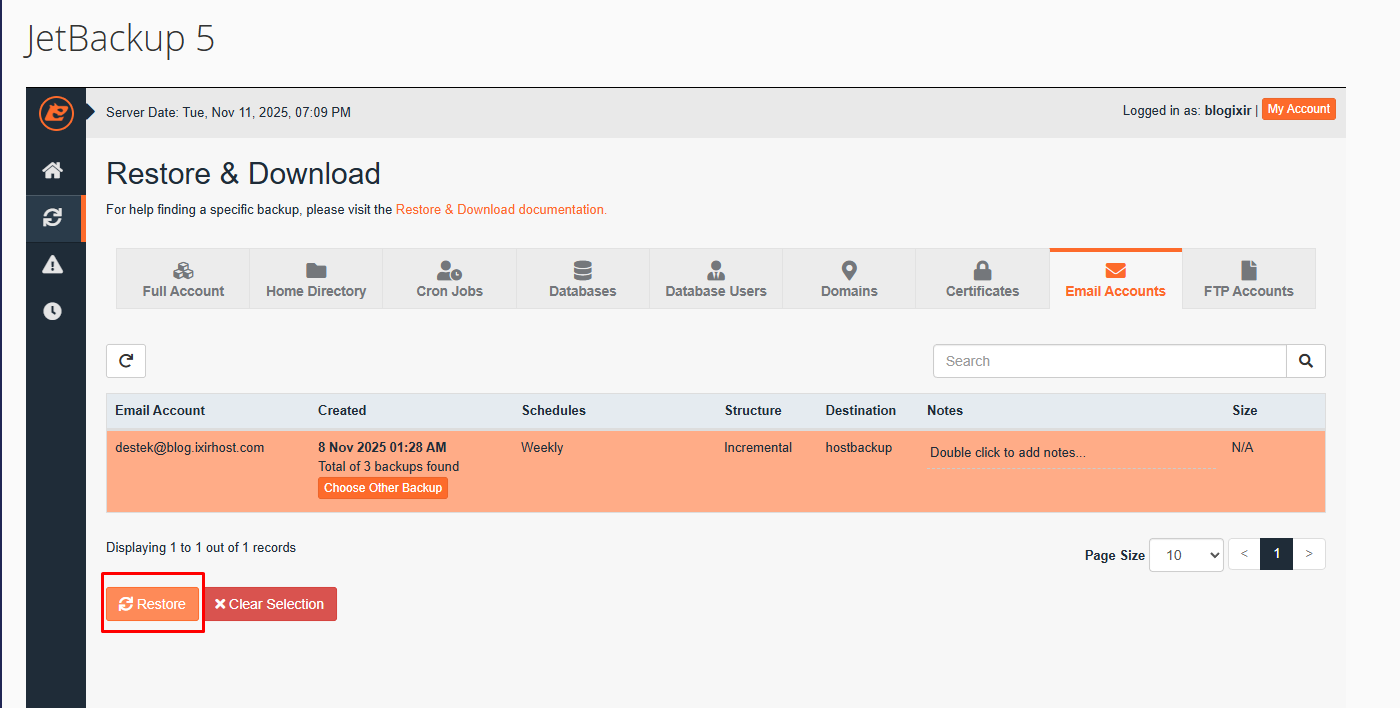Expand the Page Size dropdown
1400x708 pixels.
click(1186, 555)
